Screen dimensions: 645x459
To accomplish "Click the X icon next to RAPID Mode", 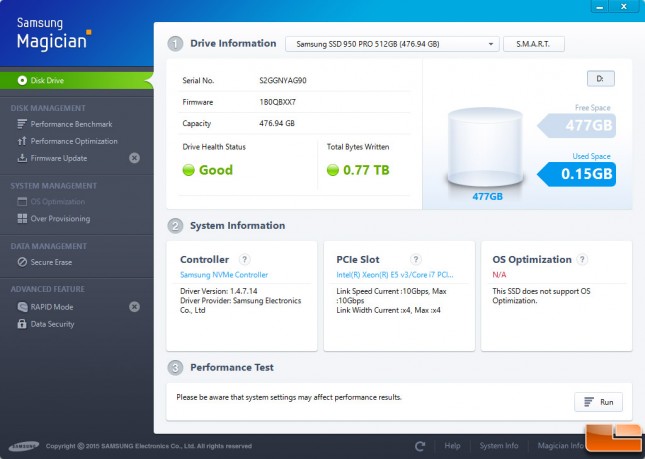I will 134,307.
